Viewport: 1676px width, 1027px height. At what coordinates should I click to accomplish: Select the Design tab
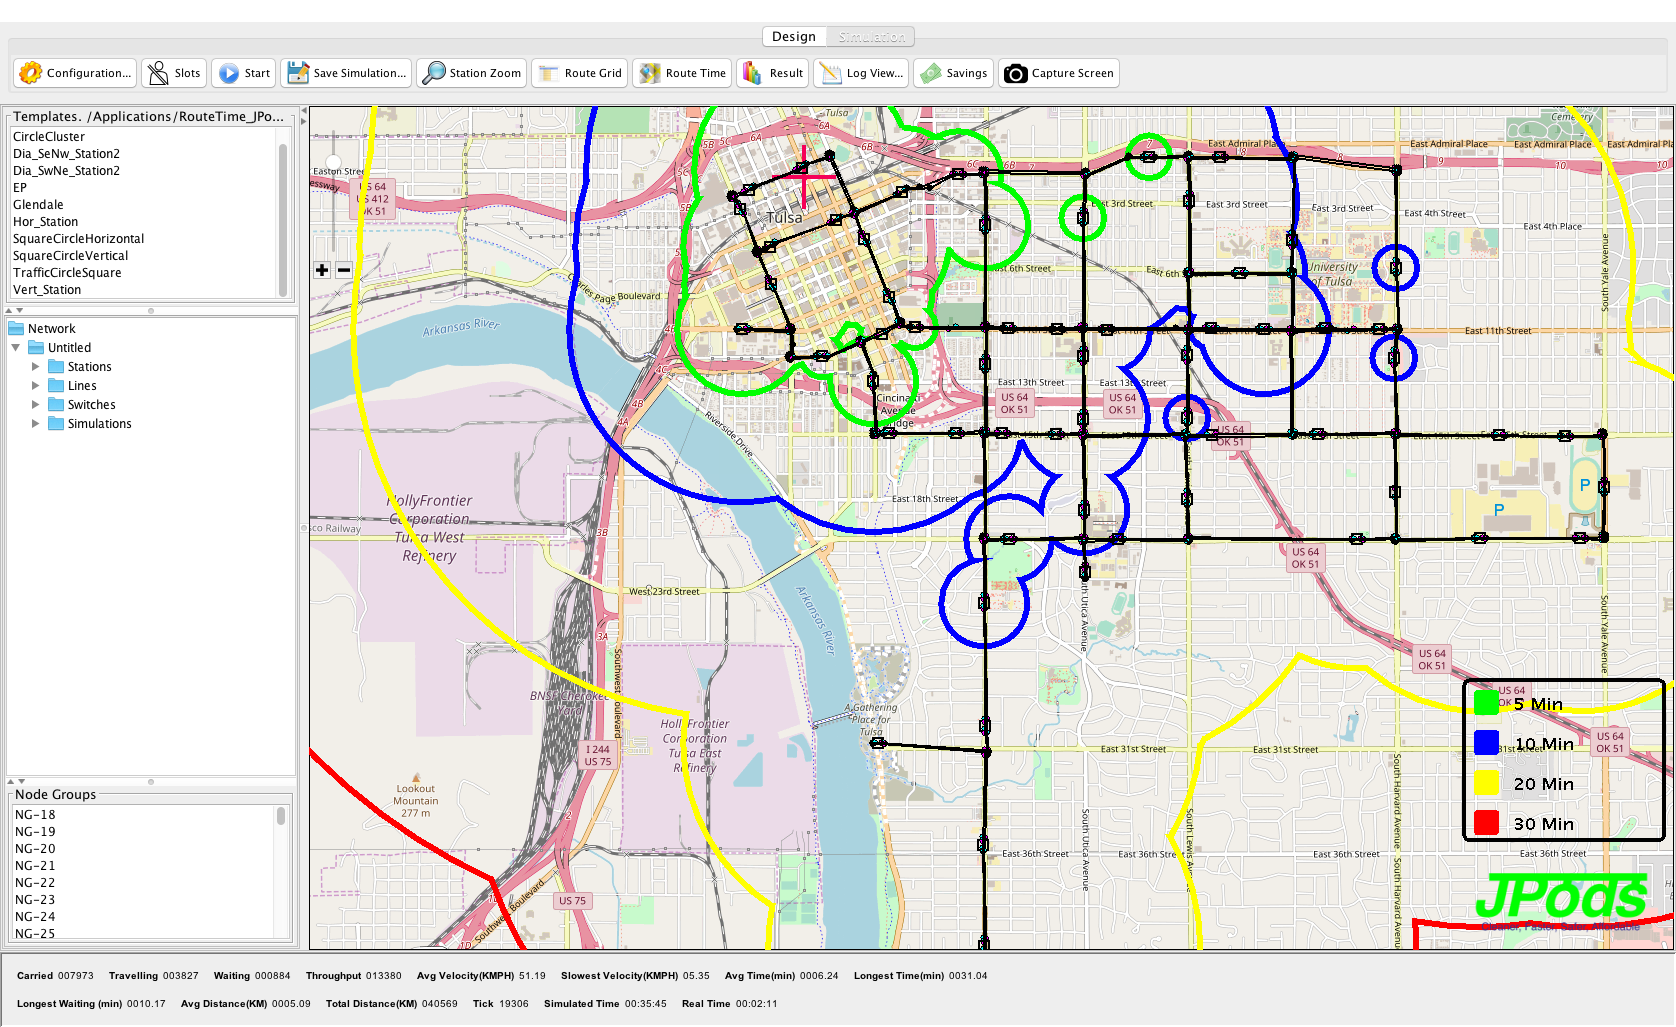point(794,37)
